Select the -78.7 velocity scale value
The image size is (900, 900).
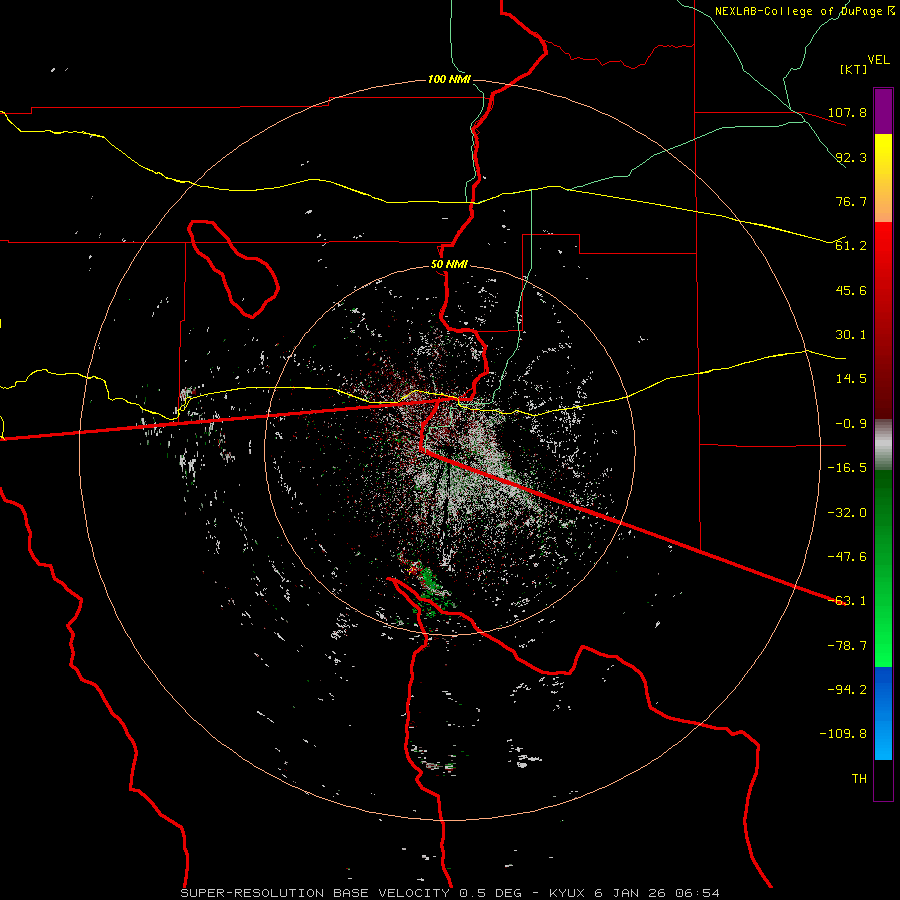(x=847, y=646)
